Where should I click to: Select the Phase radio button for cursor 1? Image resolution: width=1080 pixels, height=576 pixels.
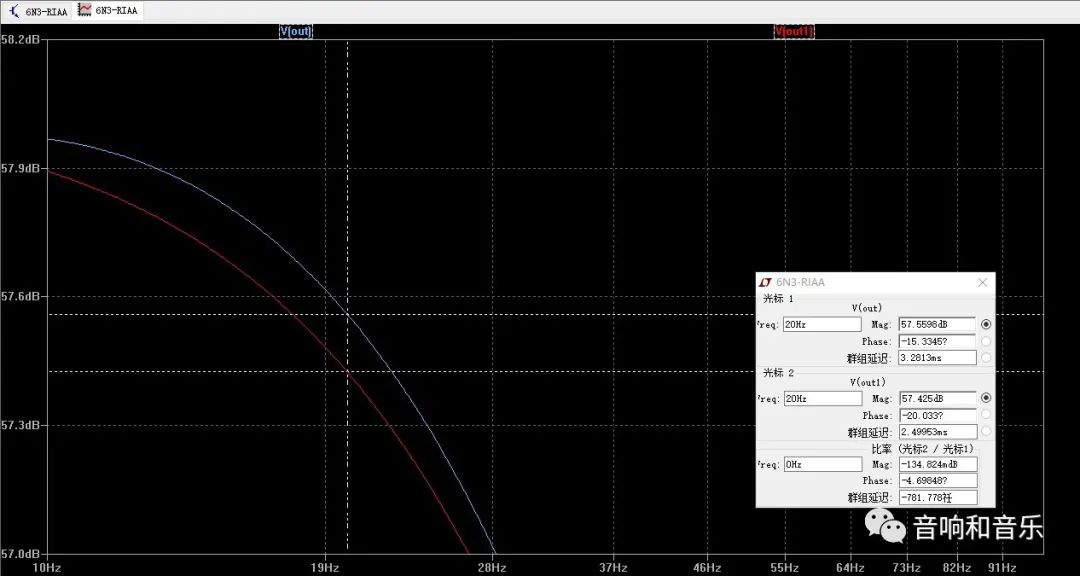click(986, 341)
